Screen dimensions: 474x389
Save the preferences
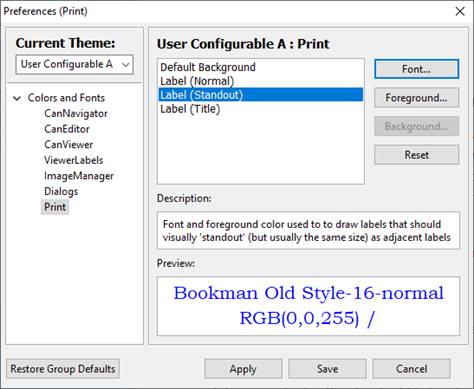click(327, 369)
